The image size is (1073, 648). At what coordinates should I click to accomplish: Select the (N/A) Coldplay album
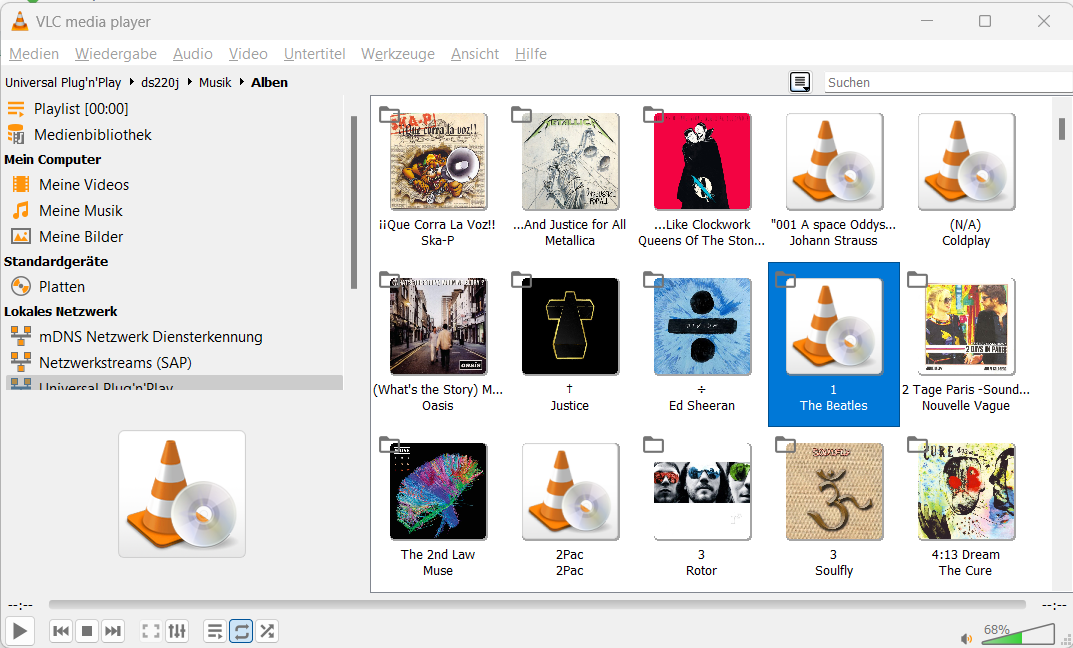click(x=966, y=179)
